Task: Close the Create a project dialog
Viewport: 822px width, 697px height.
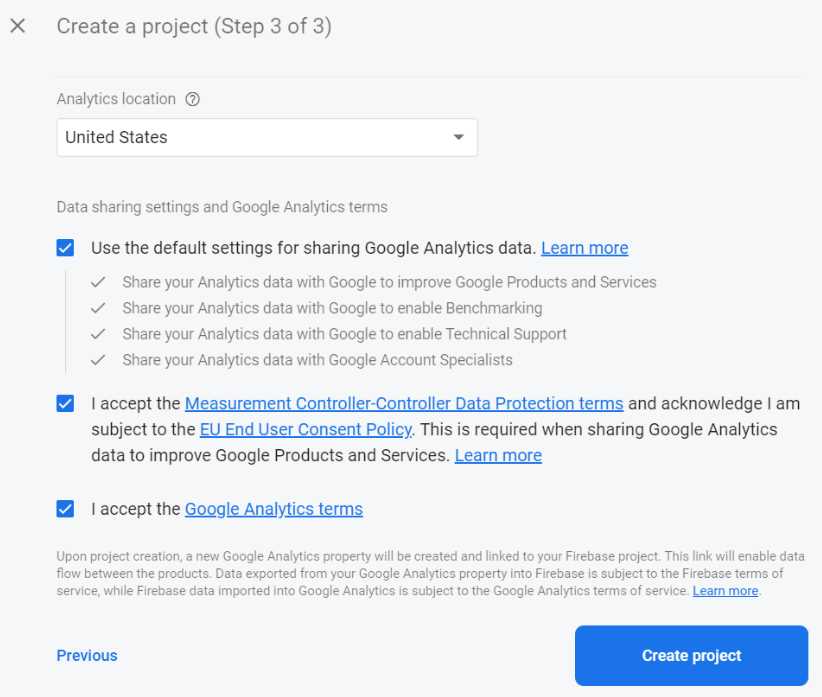Action: click(17, 26)
